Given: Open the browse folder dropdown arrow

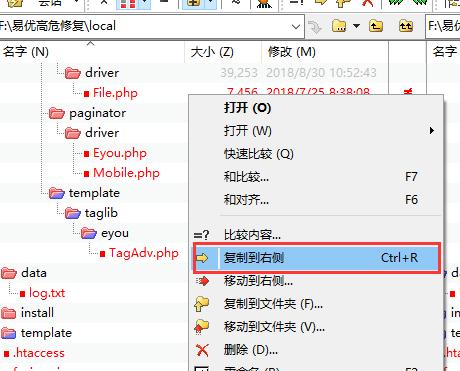Looking at the screenshot, I should point(356,26).
